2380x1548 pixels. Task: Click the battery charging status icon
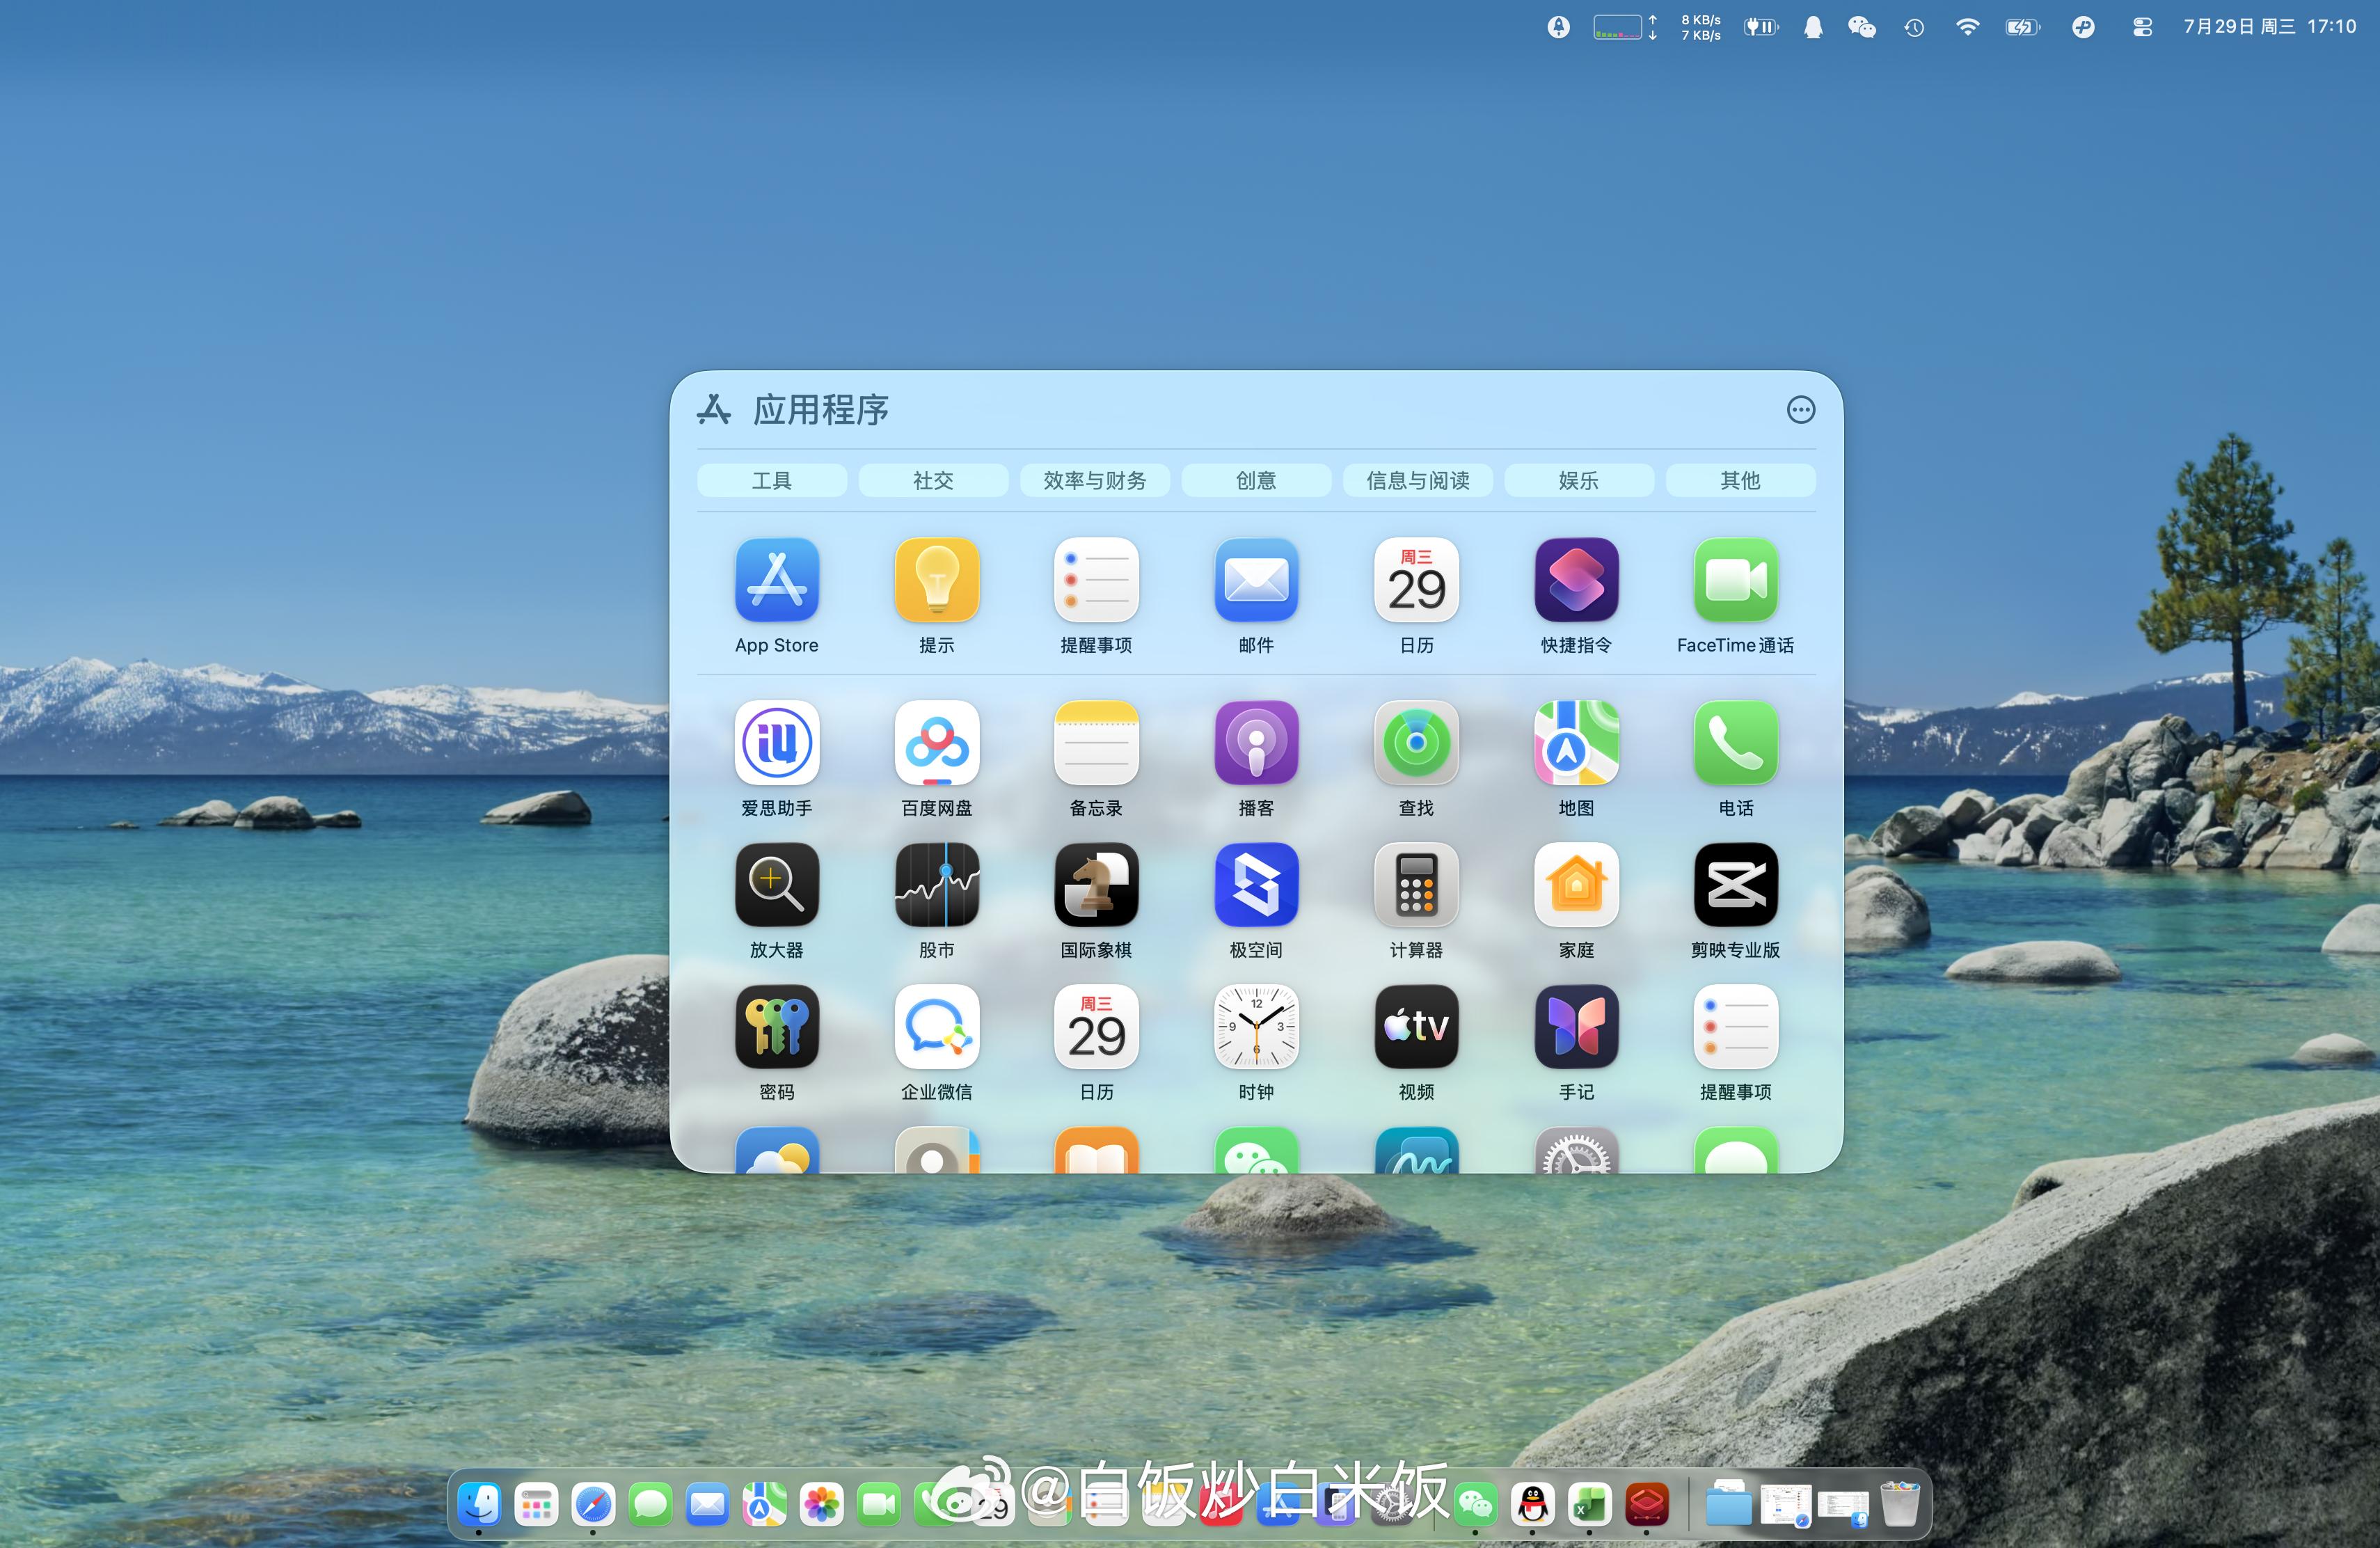click(2022, 27)
